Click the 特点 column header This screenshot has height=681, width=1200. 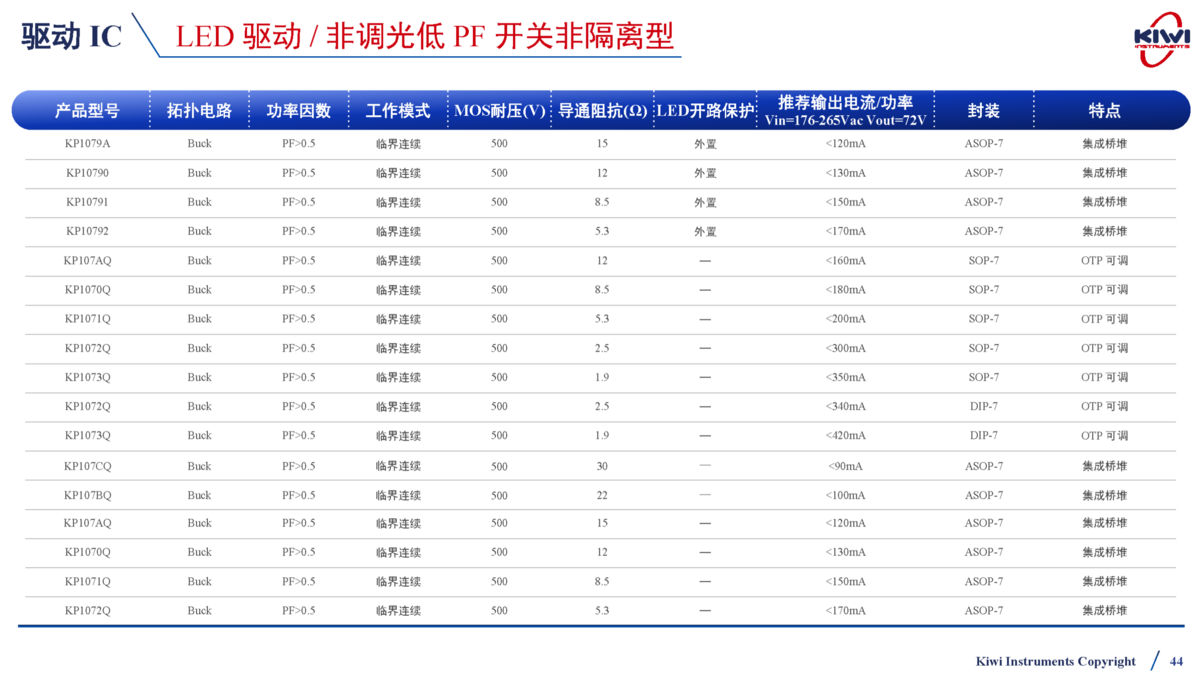tap(1104, 111)
